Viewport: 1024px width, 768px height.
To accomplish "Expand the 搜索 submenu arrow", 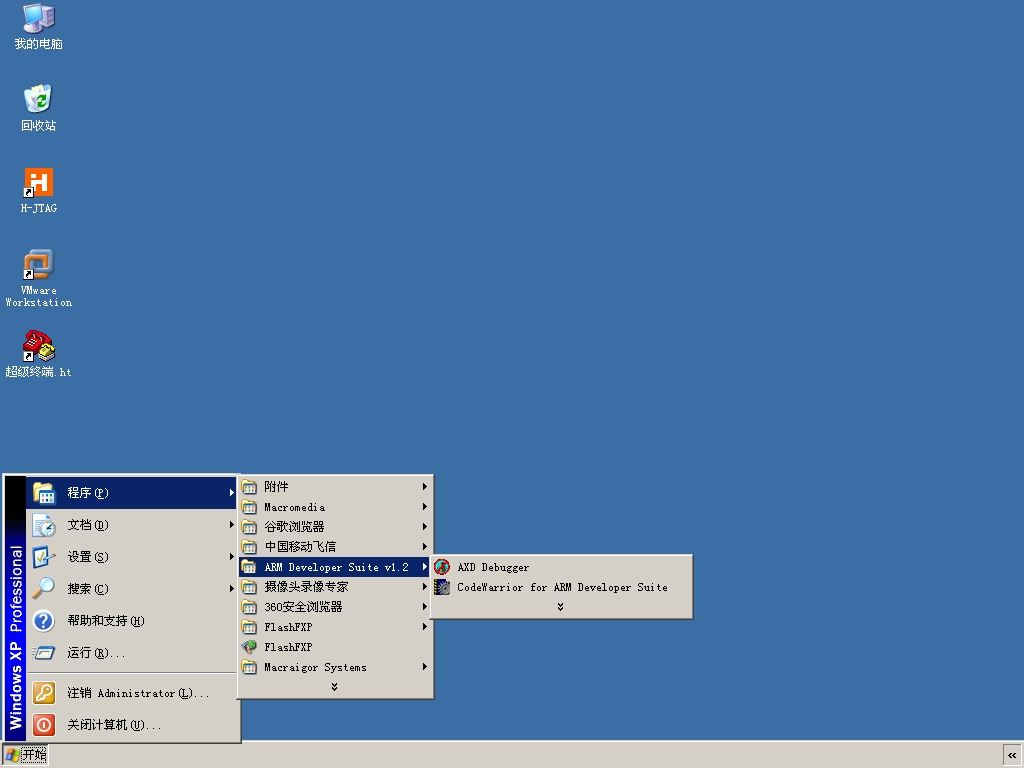I will (231, 588).
